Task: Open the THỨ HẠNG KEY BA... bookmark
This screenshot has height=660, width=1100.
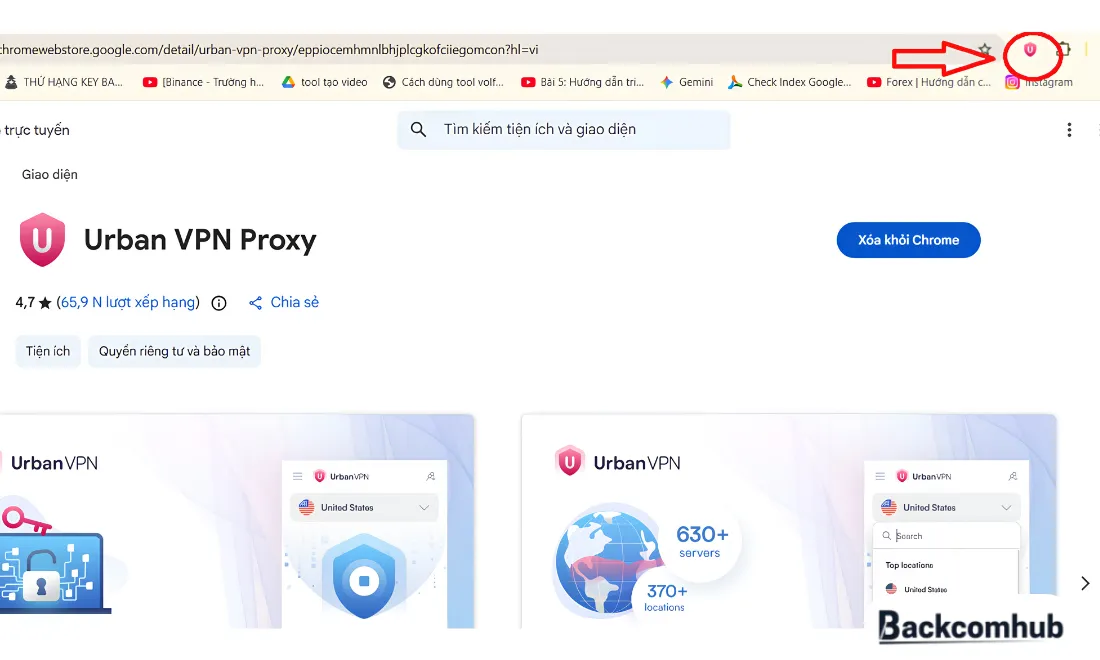Action: point(65,82)
